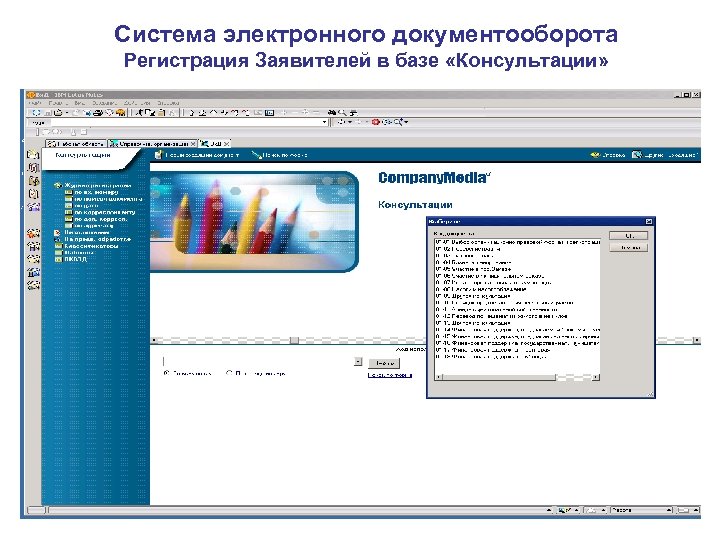Screen dimensions: 720x540
Task: Click the dialog list right scroll arrow
Action: click(x=596, y=377)
